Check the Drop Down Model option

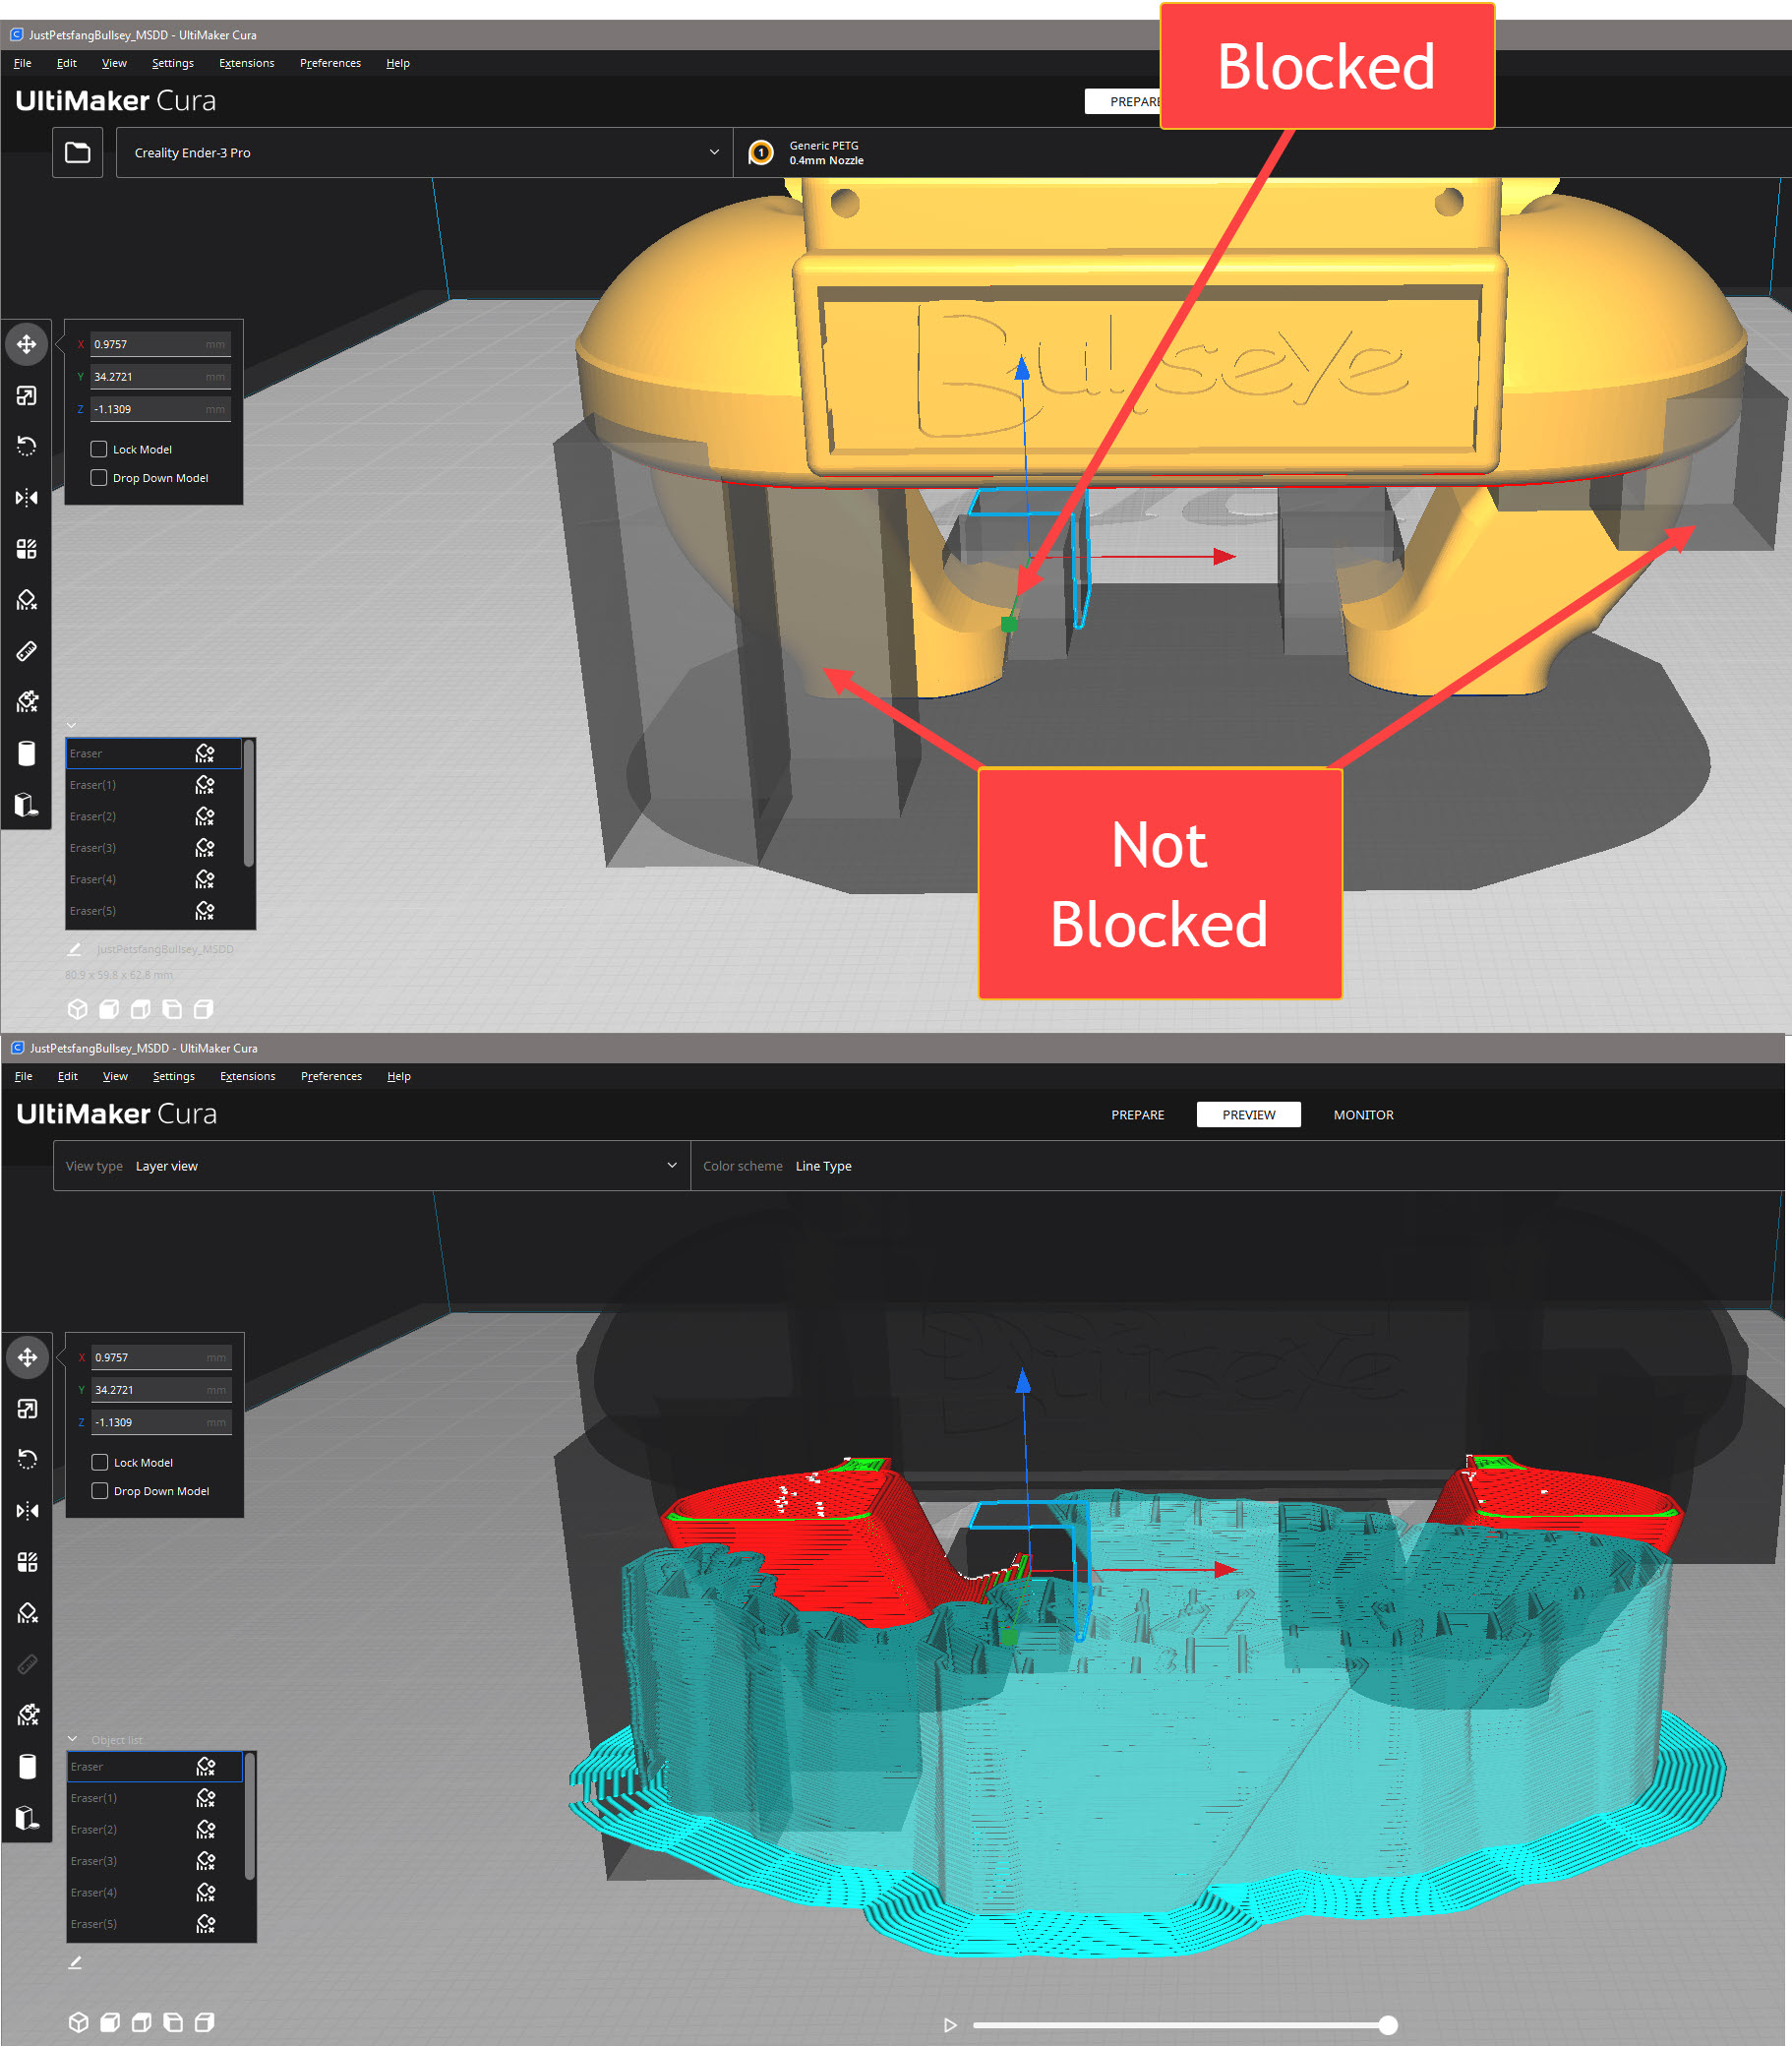(x=99, y=477)
